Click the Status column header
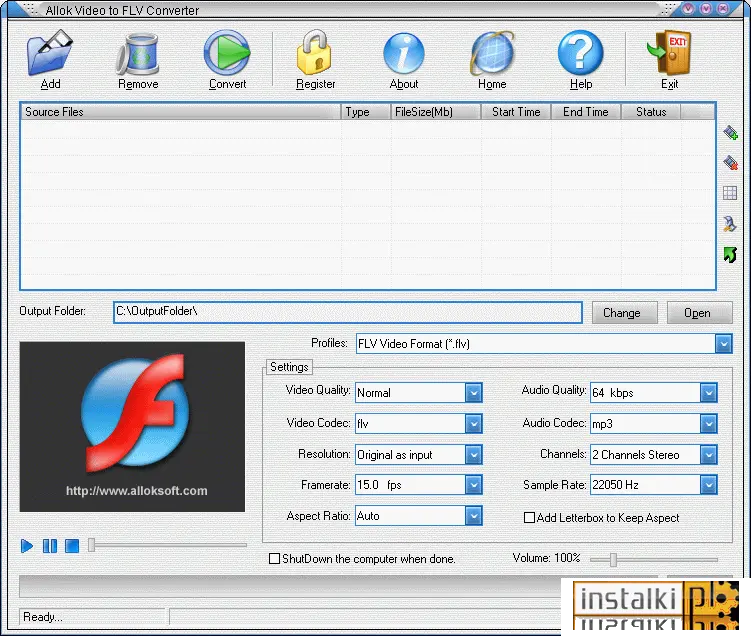 651,112
